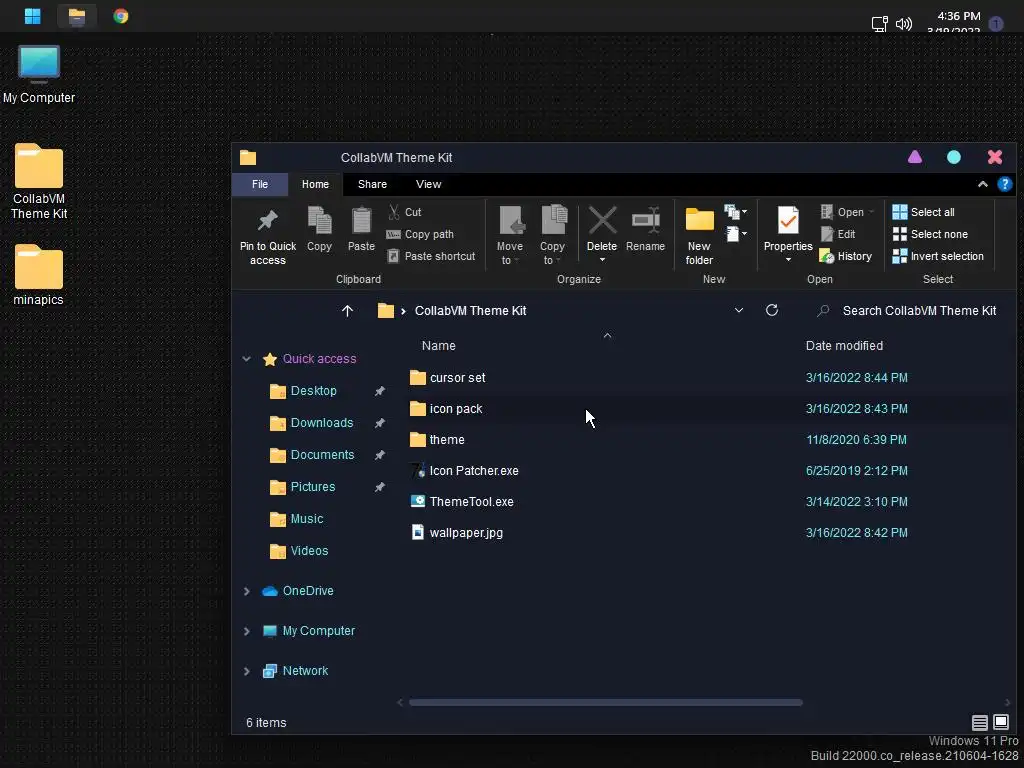Viewport: 1024px width, 768px height.
Task: Click the blue Help question icon
Action: 1004,184
